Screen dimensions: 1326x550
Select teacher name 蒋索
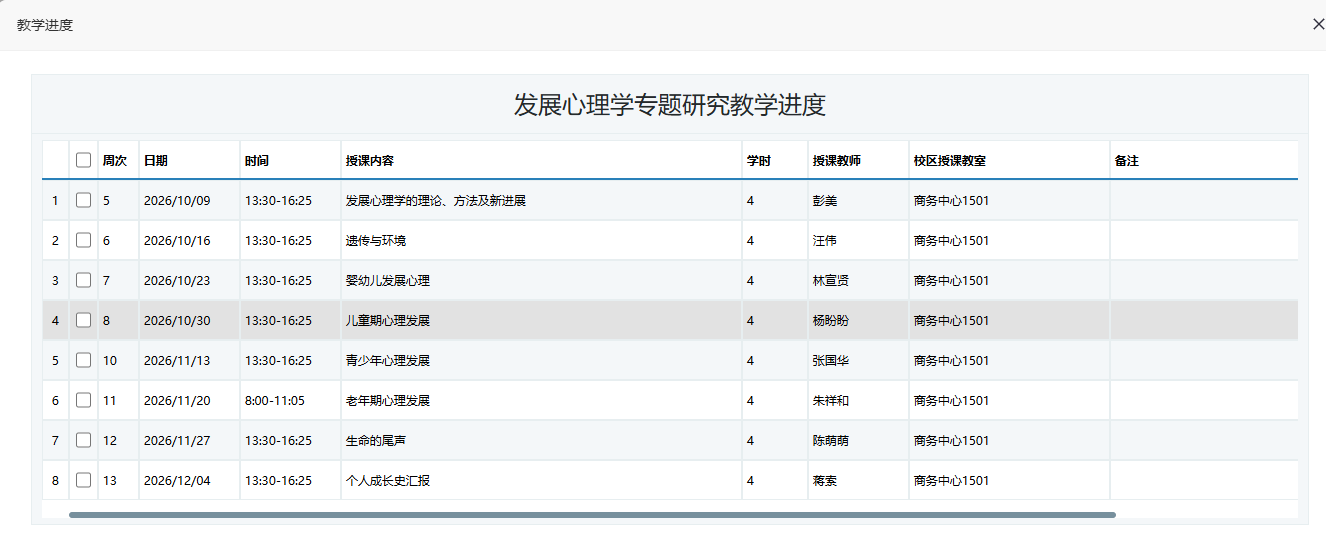pos(825,481)
